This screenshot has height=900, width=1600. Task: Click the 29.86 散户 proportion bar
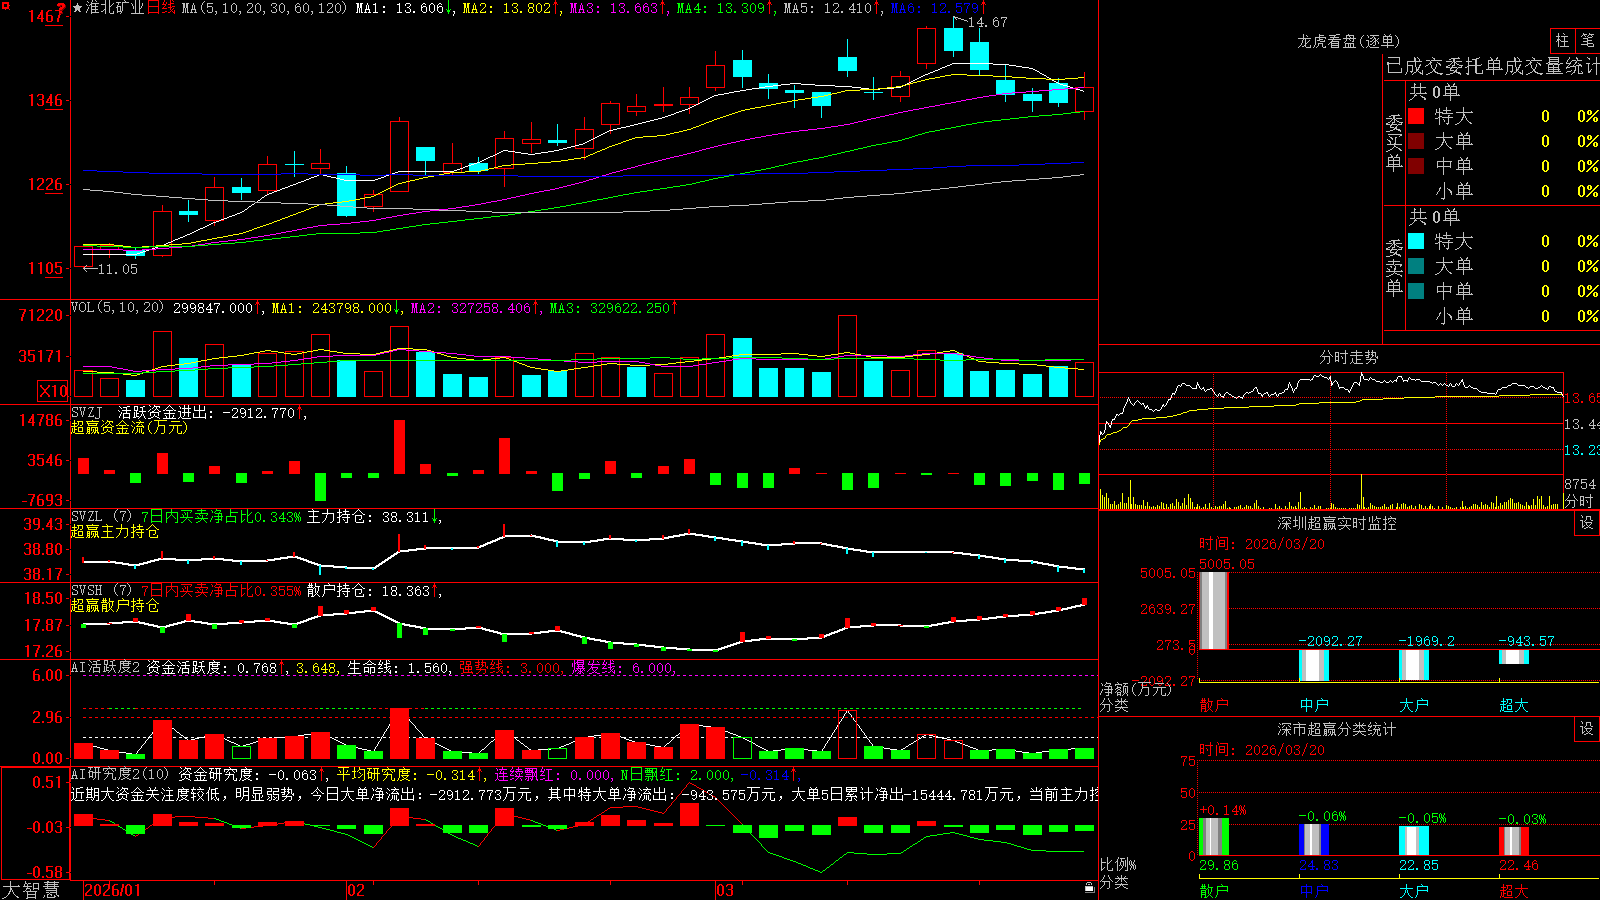pyautogui.click(x=1214, y=837)
